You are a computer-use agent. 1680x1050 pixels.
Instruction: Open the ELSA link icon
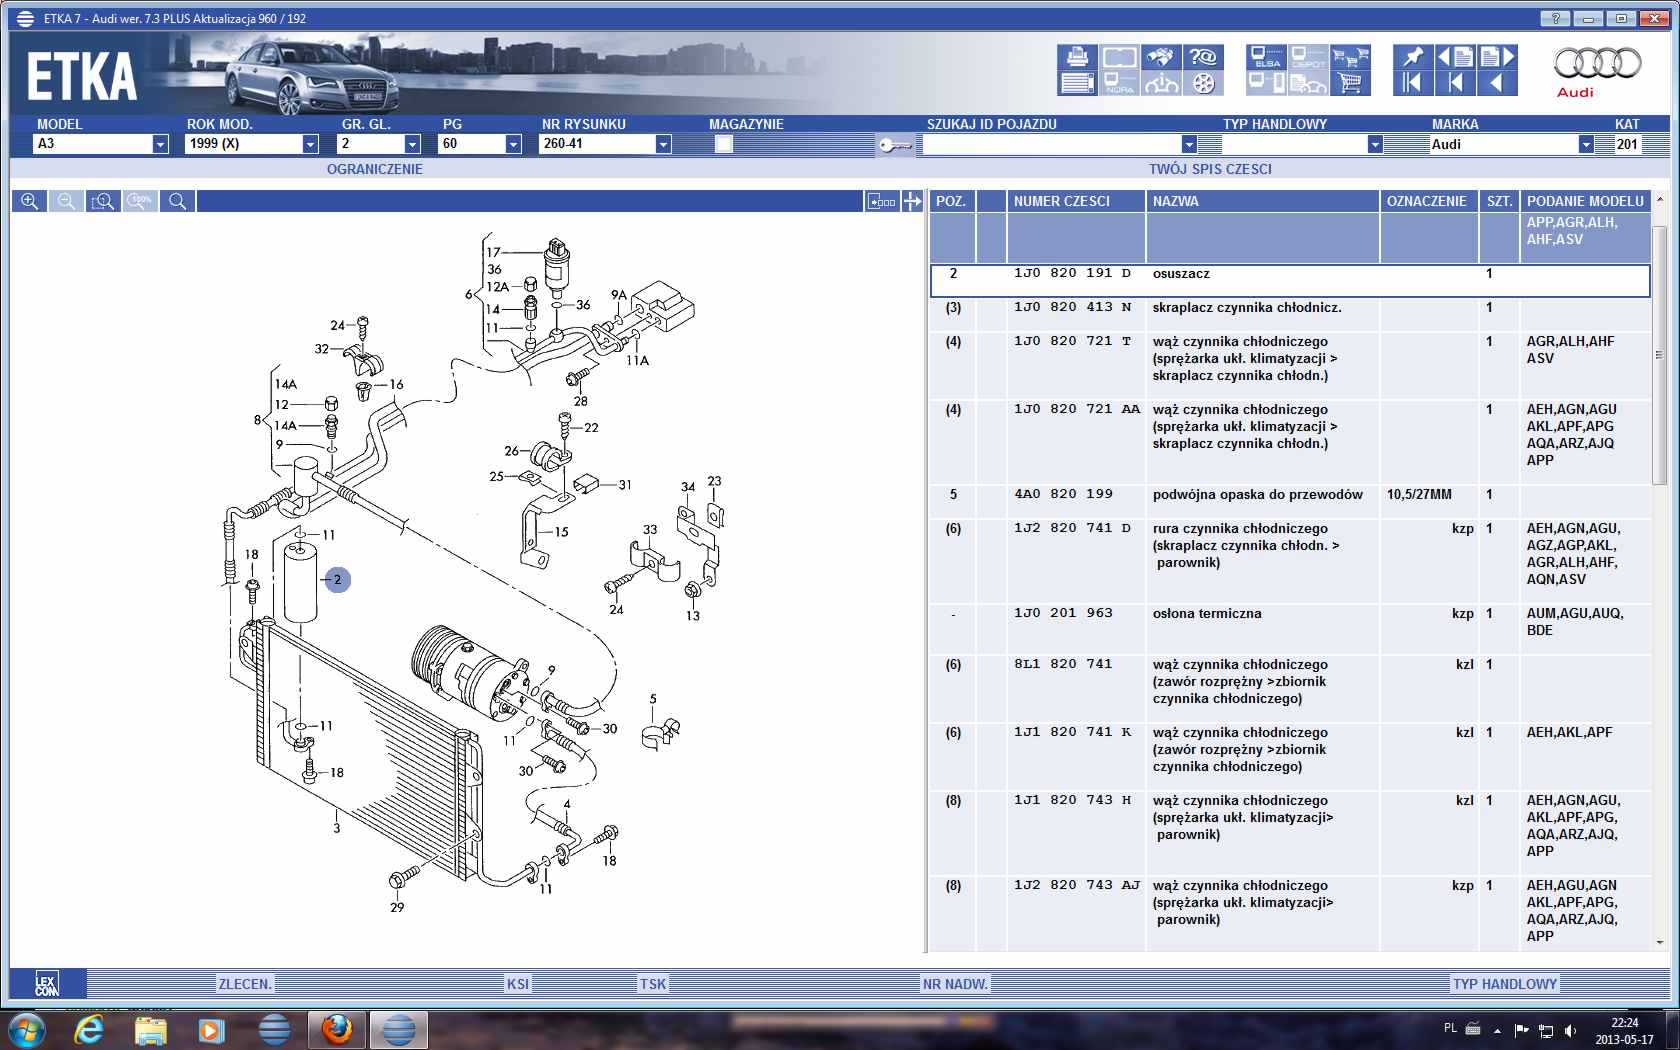(1266, 57)
